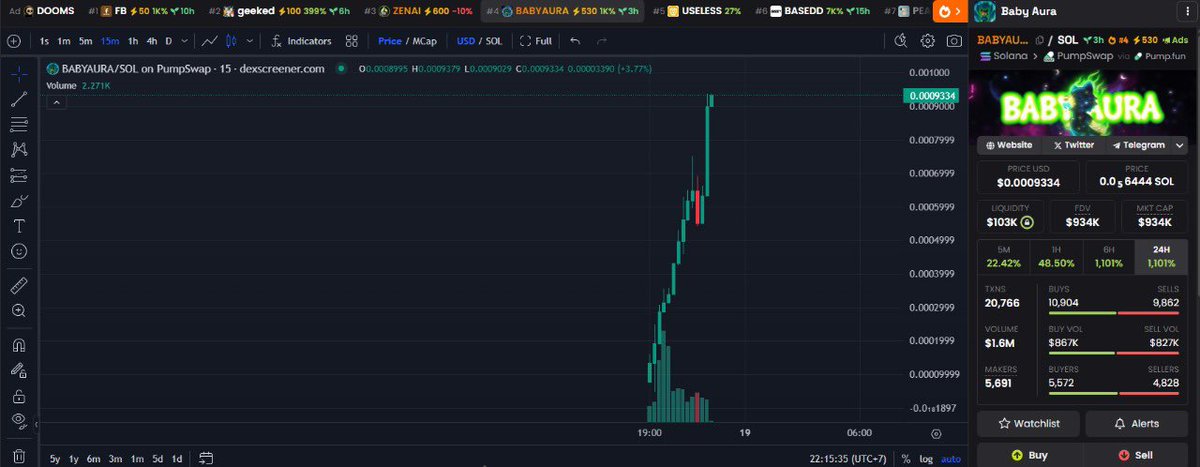Hide all drawings with eye icon

click(19, 421)
